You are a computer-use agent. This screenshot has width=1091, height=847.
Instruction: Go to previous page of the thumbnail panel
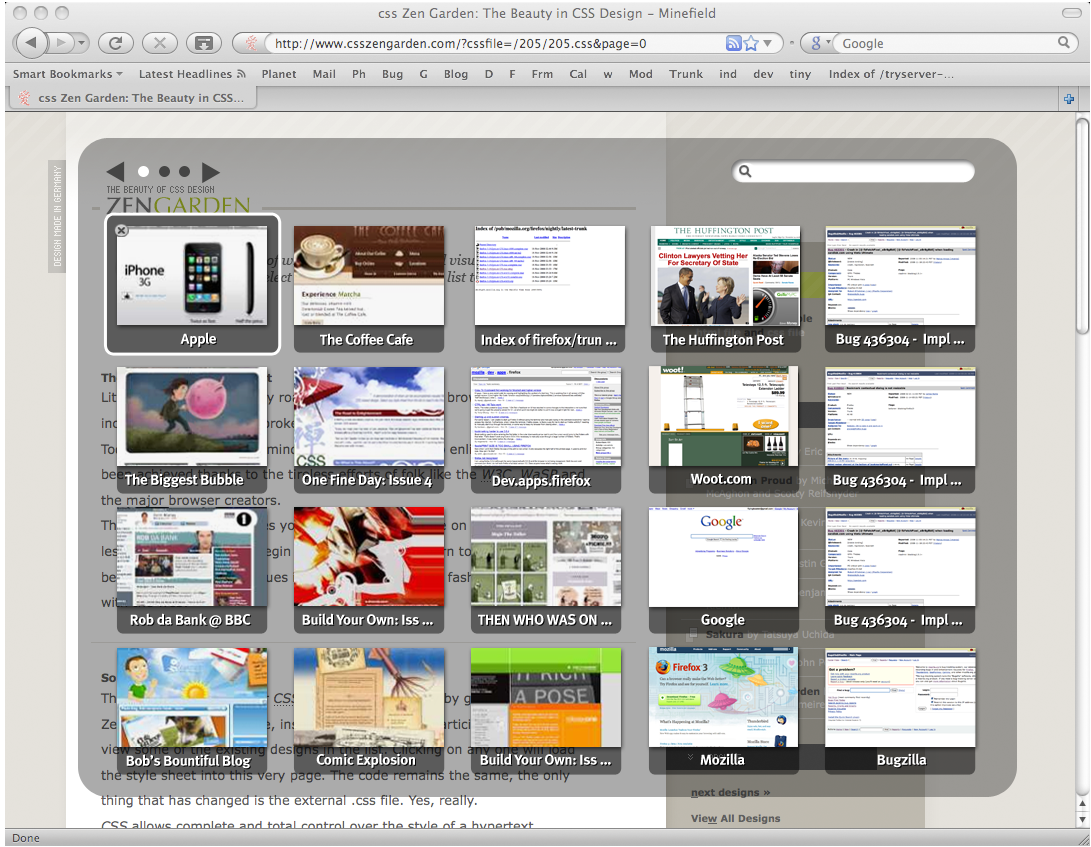click(x=116, y=171)
